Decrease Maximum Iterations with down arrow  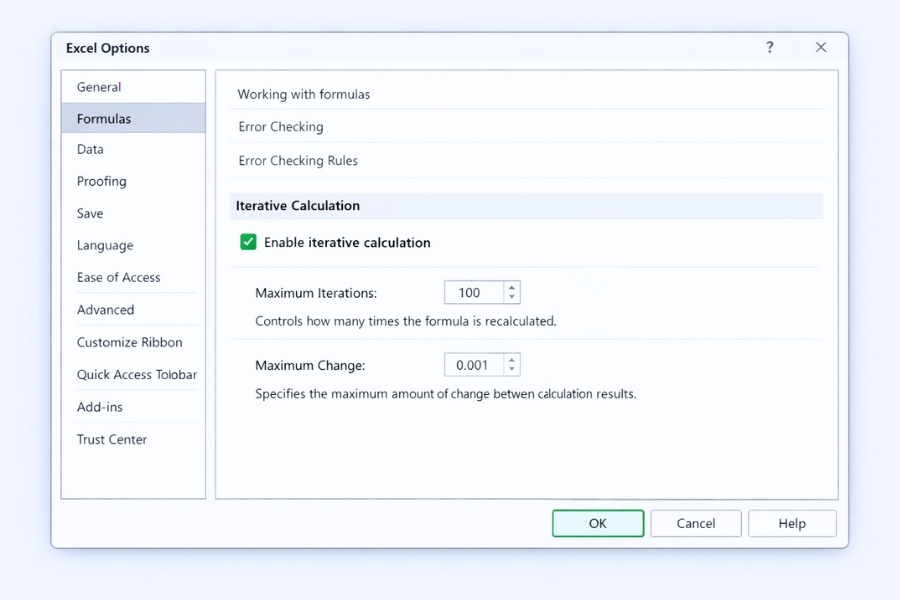pos(512,297)
